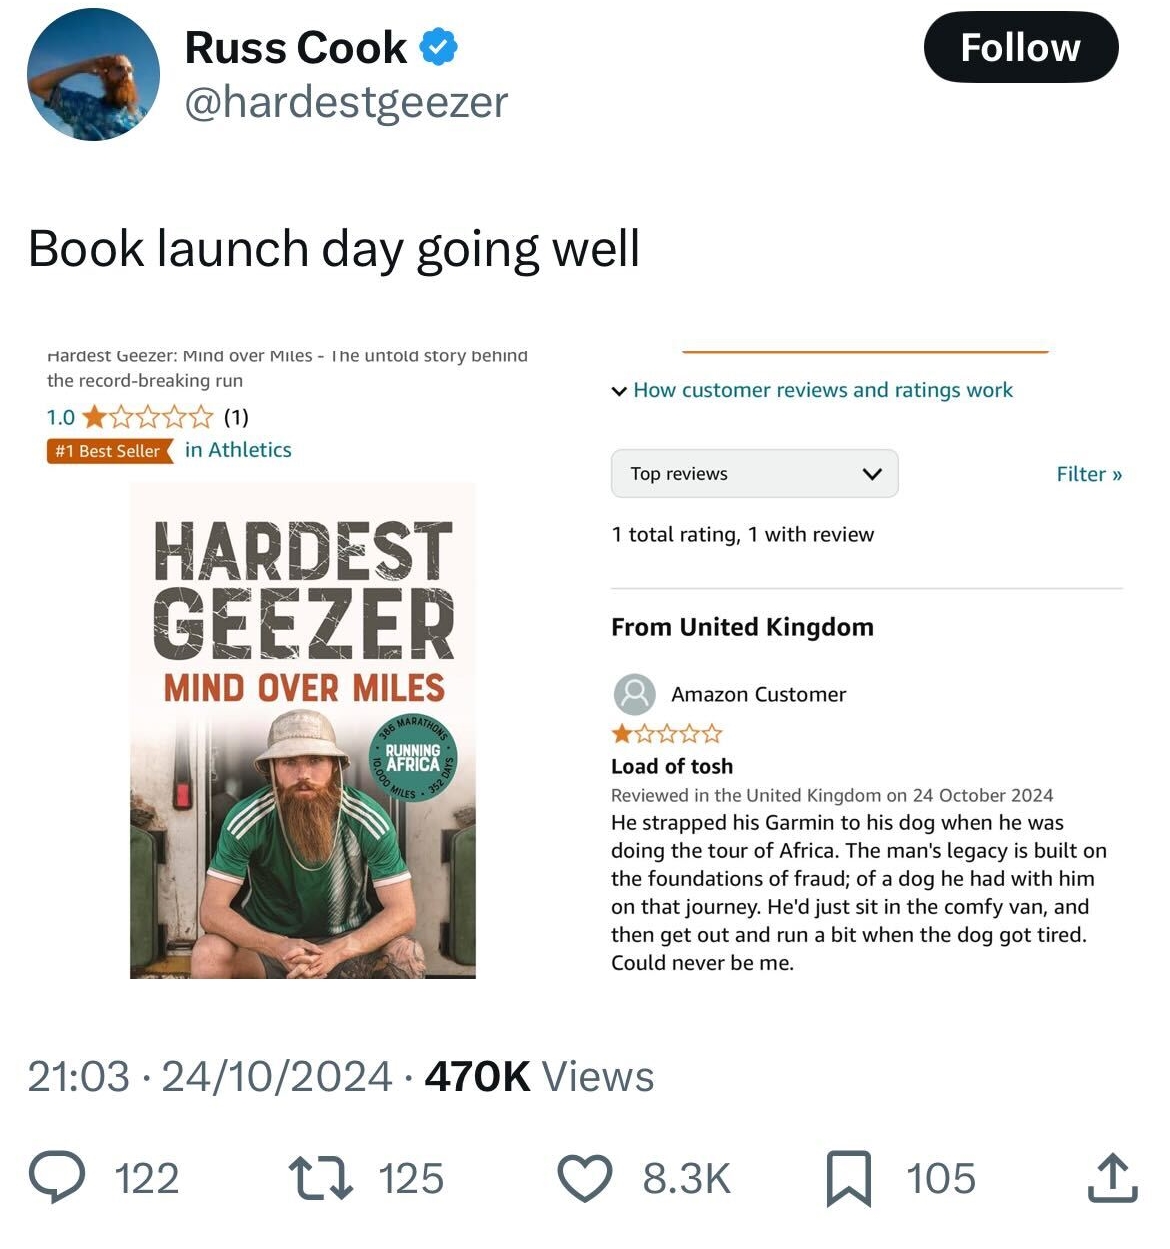Open the share menu on the post
The image size is (1170, 1249).
[x=1113, y=1178]
